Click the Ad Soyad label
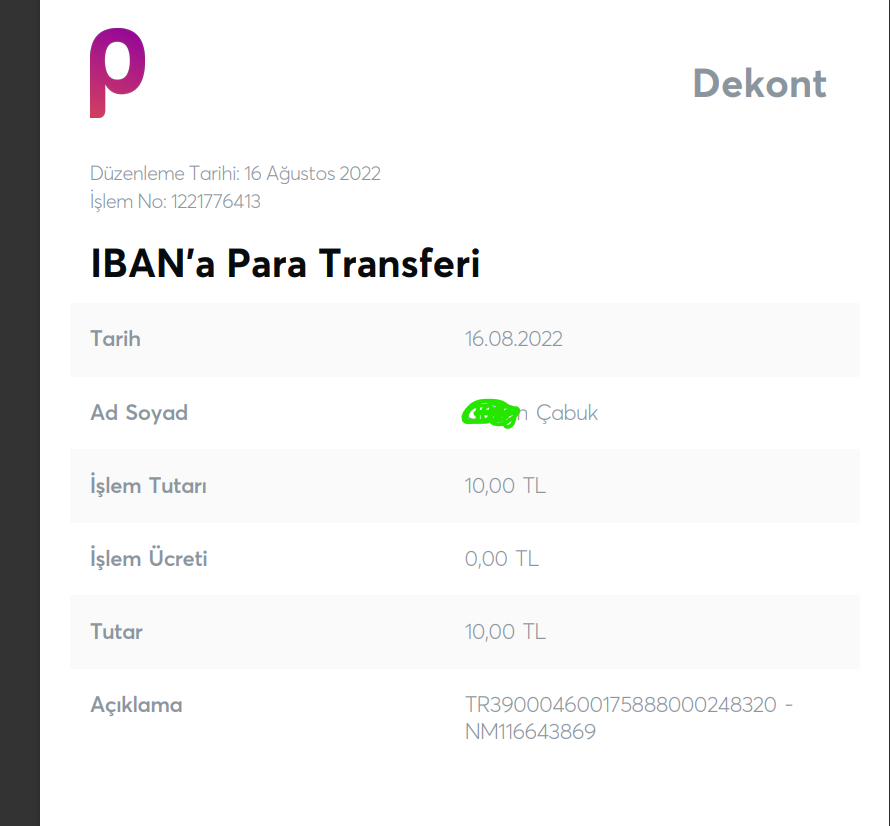The width and height of the screenshot is (890, 826). click(139, 413)
